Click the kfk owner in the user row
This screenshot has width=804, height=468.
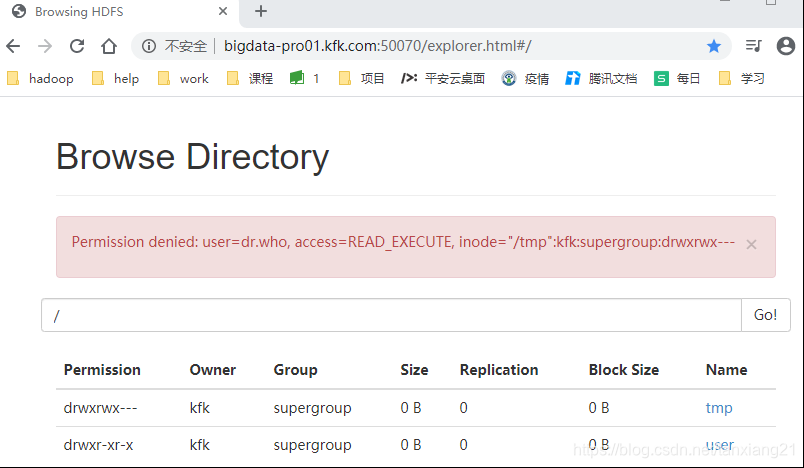click(x=199, y=445)
